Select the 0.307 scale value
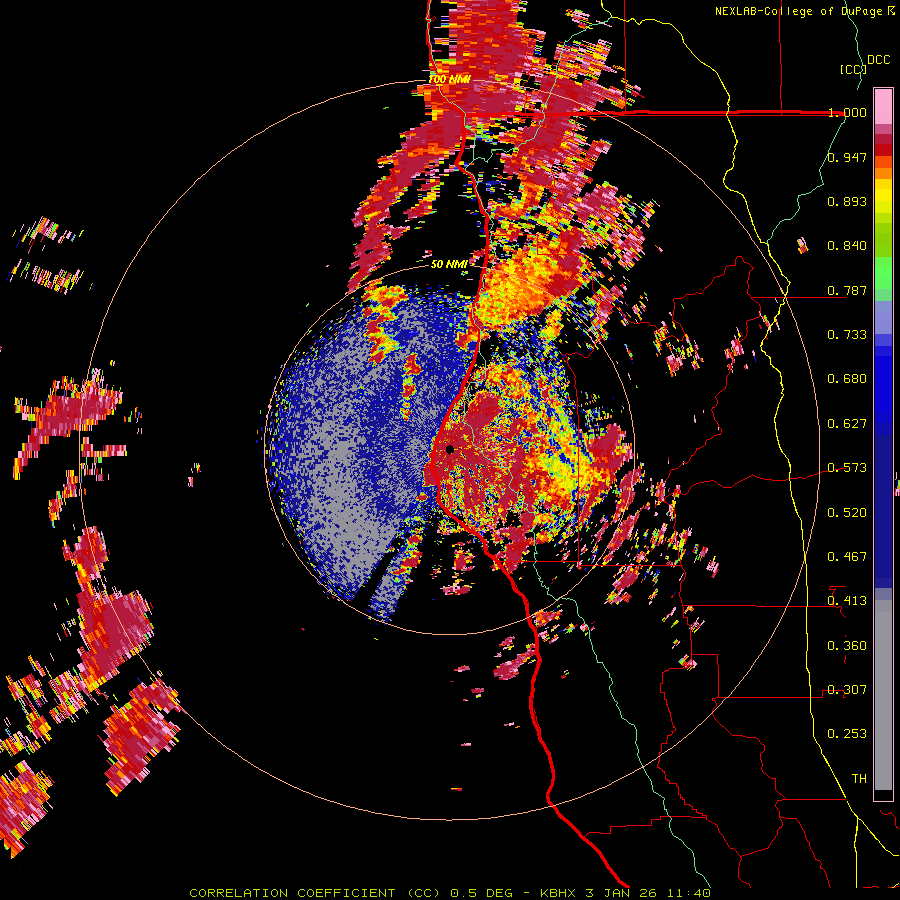 847,690
